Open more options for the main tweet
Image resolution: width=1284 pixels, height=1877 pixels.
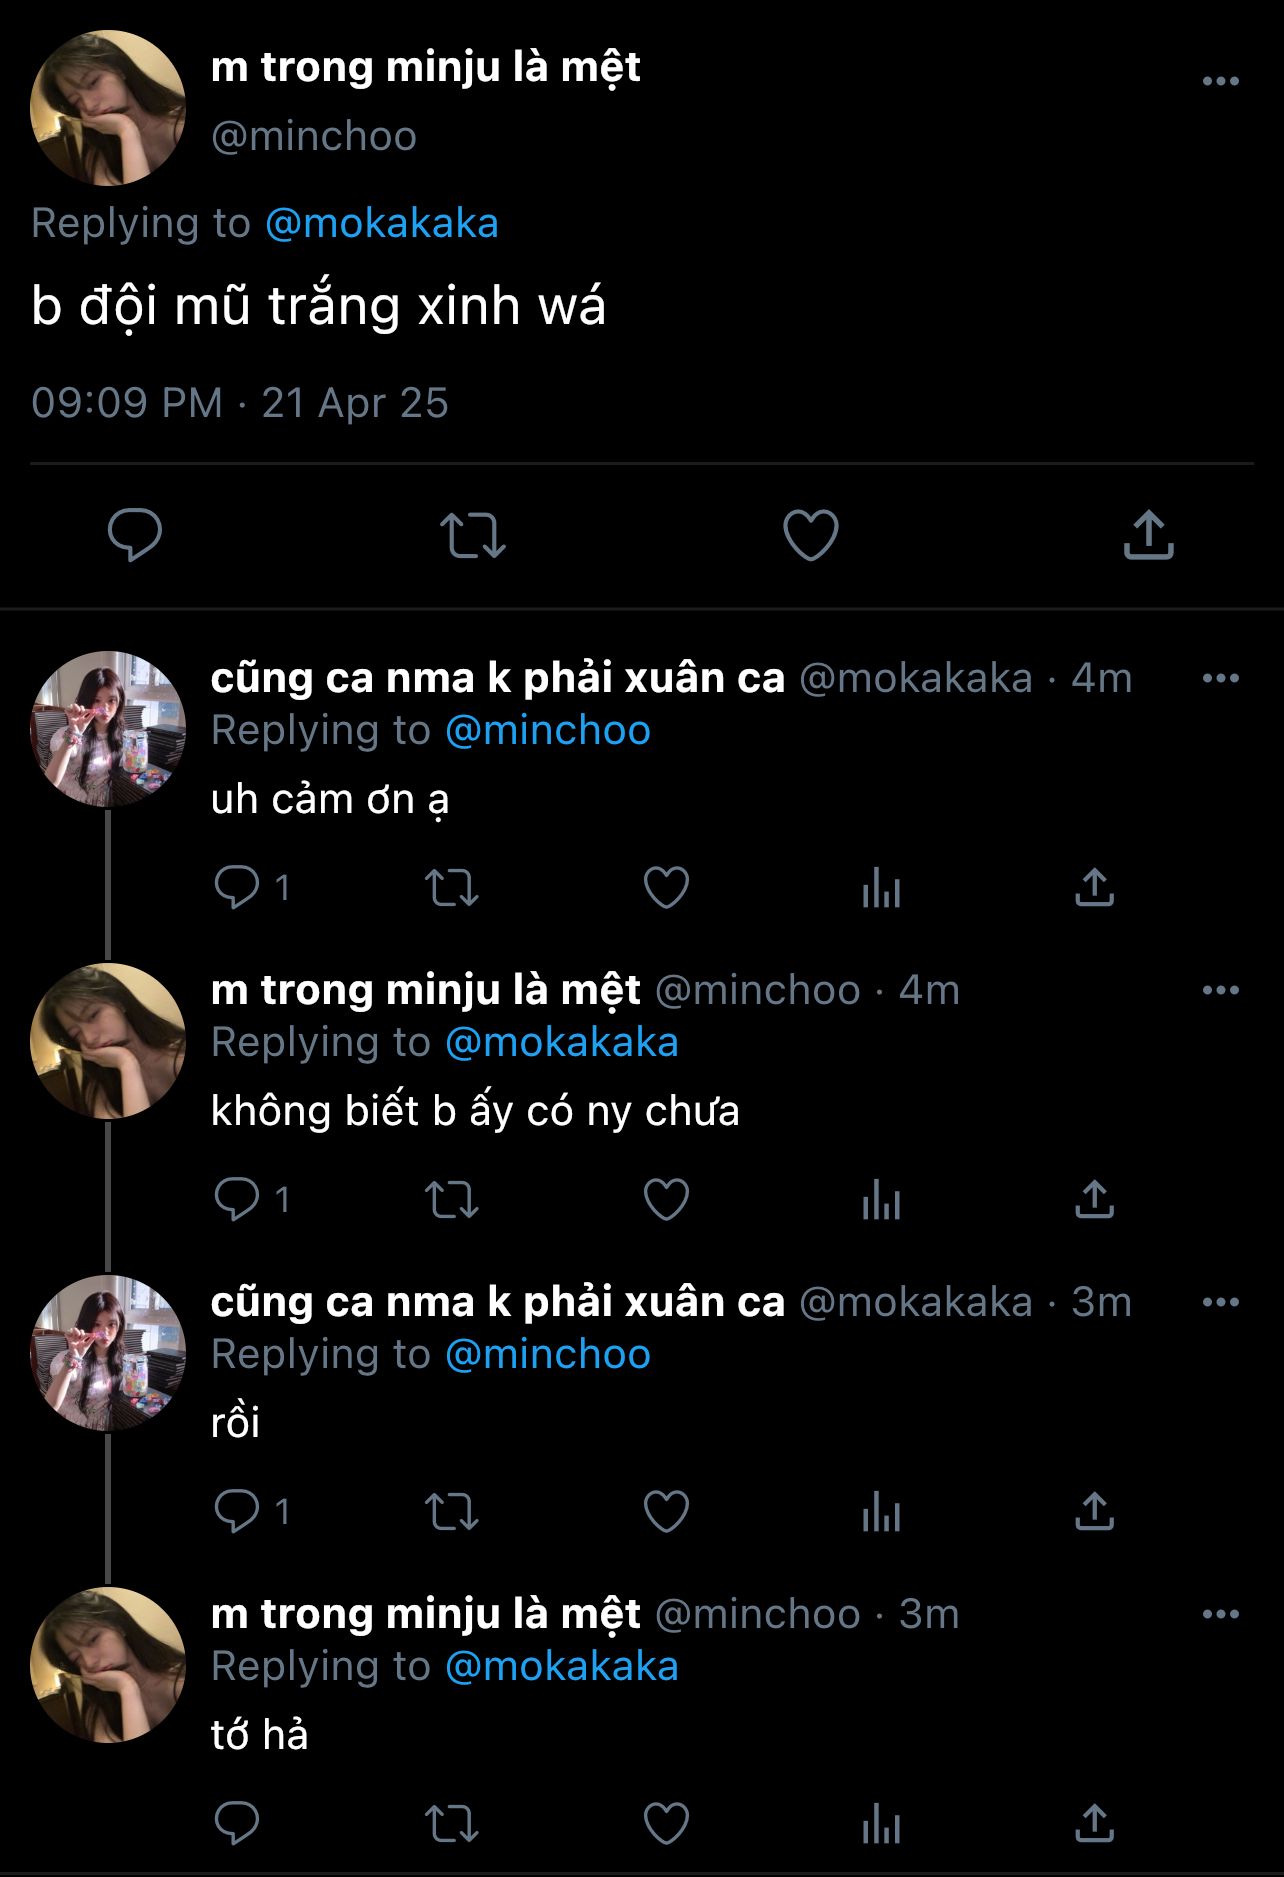click(x=1220, y=81)
